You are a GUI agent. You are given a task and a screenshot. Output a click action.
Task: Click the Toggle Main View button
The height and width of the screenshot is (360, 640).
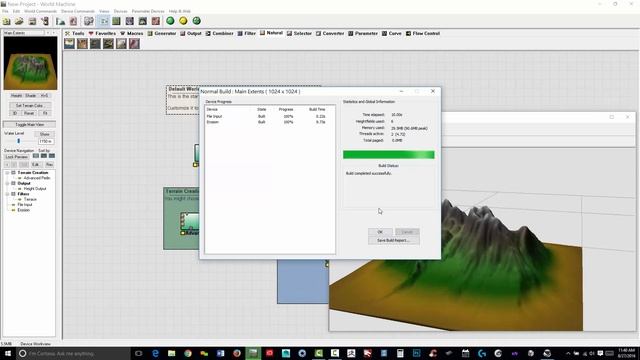[29, 124]
